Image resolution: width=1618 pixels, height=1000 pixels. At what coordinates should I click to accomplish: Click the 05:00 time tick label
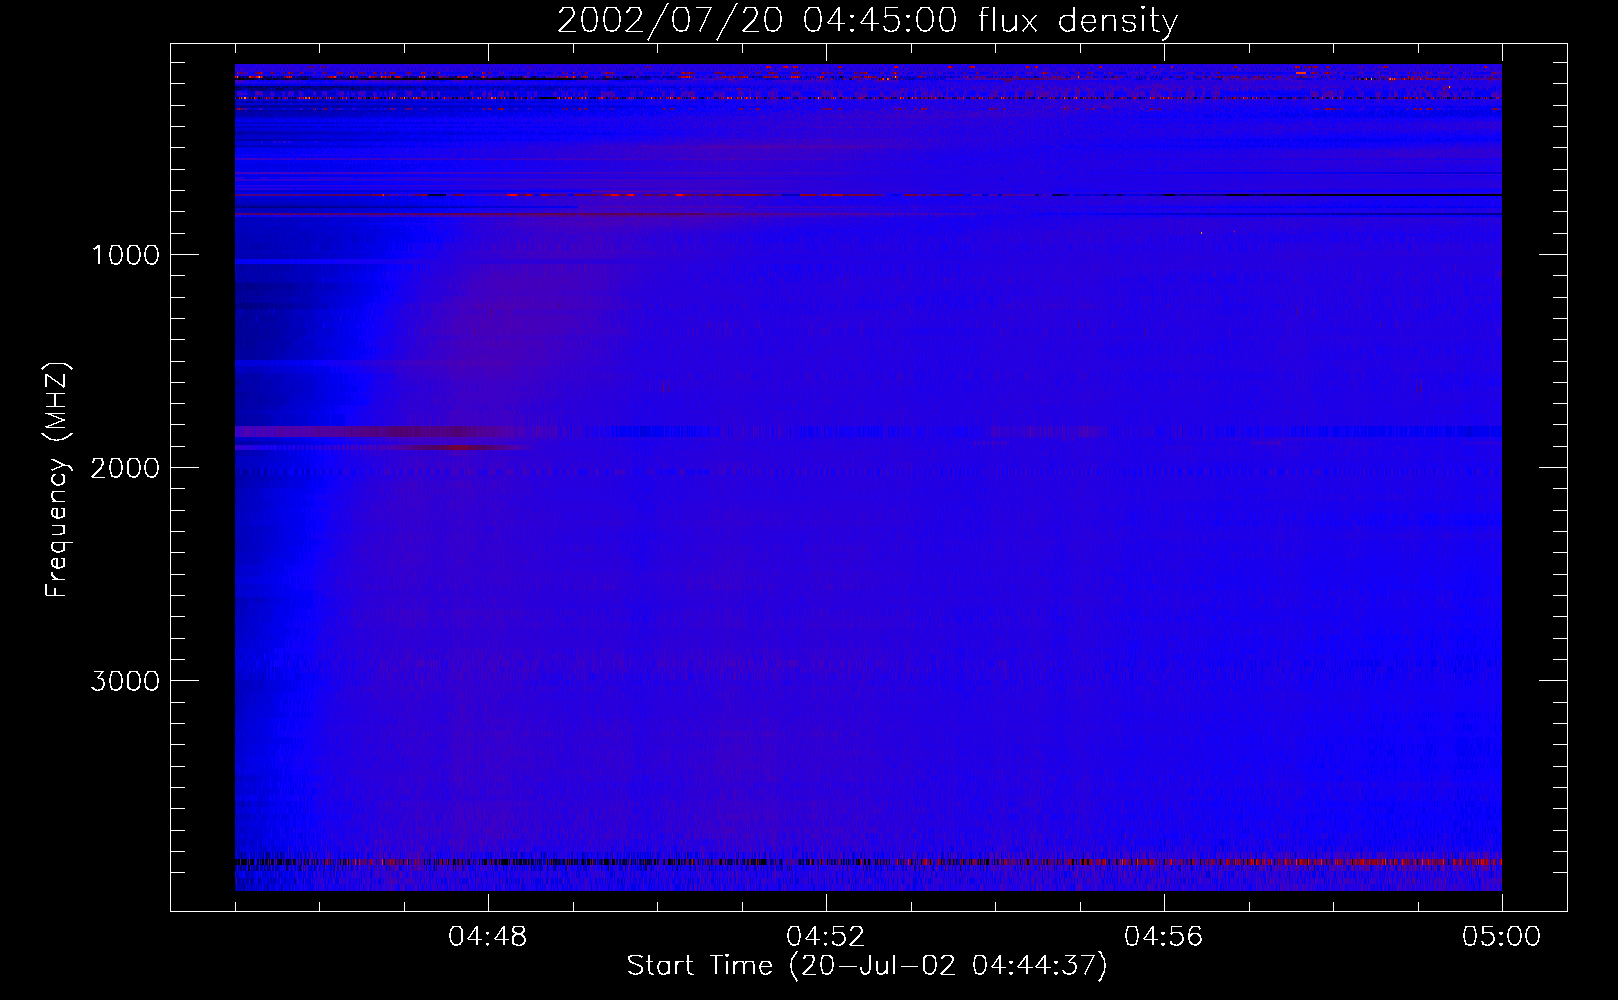pyautogui.click(x=1502, y=937)
